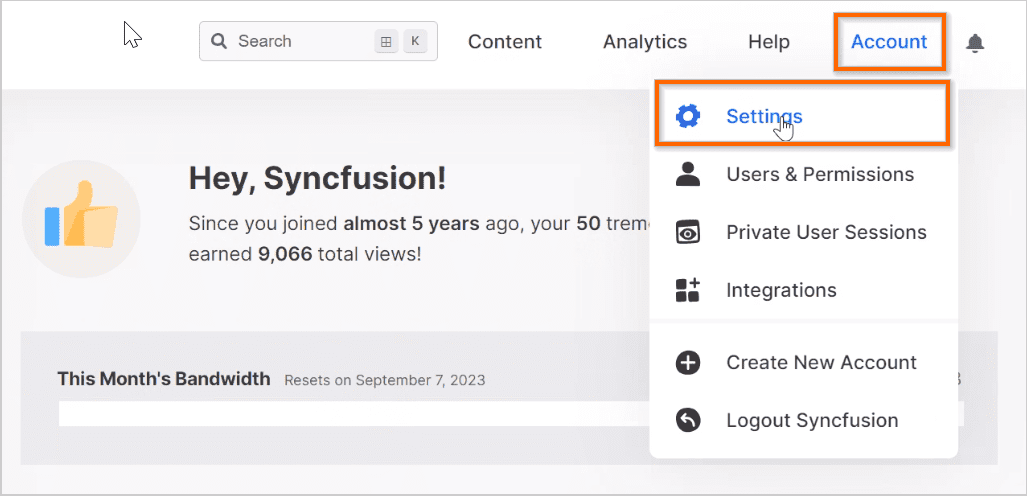
Task: Select Settings from the Account dropdown
Action: (803, 116)
